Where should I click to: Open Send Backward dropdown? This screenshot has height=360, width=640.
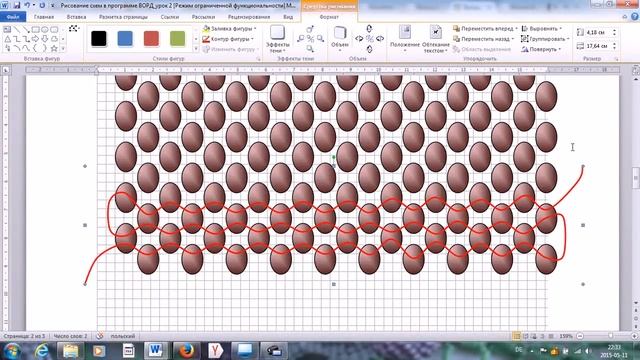[513, 39]
